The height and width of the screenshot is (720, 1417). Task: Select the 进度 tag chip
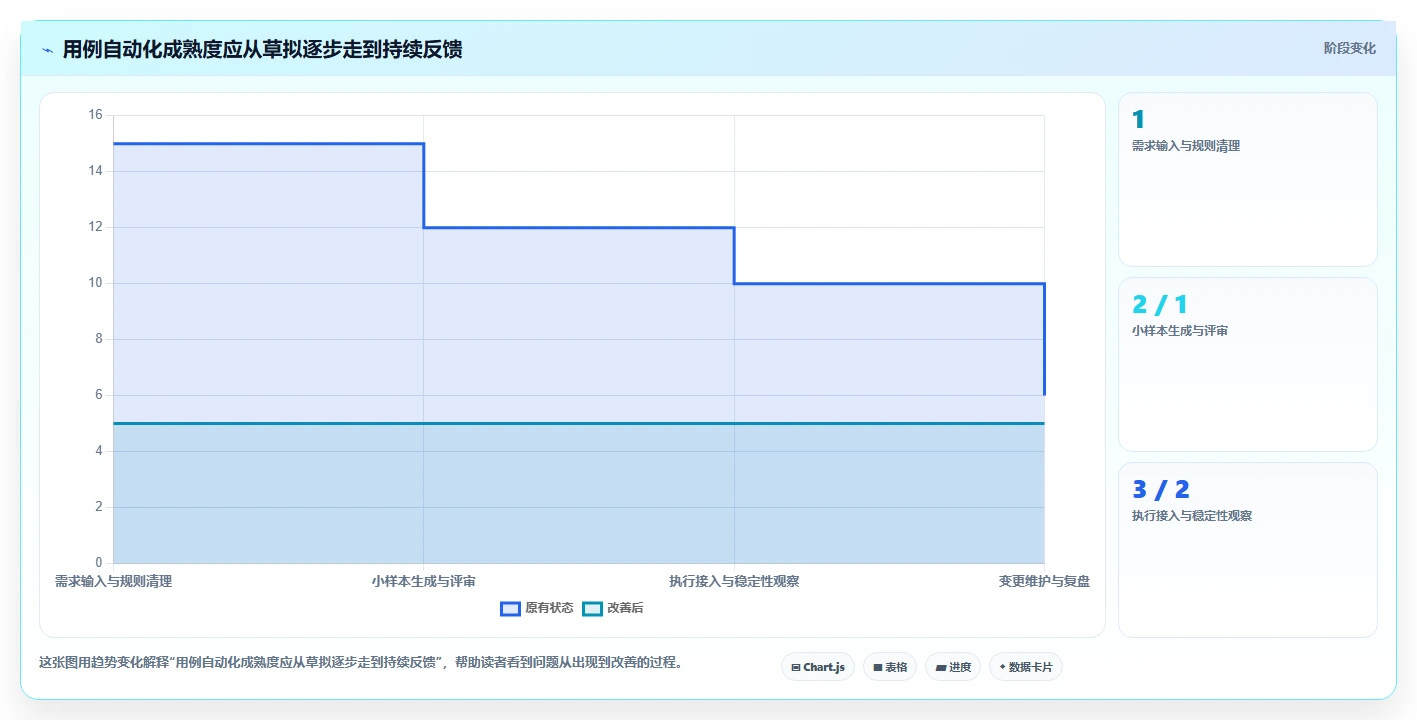953,667
